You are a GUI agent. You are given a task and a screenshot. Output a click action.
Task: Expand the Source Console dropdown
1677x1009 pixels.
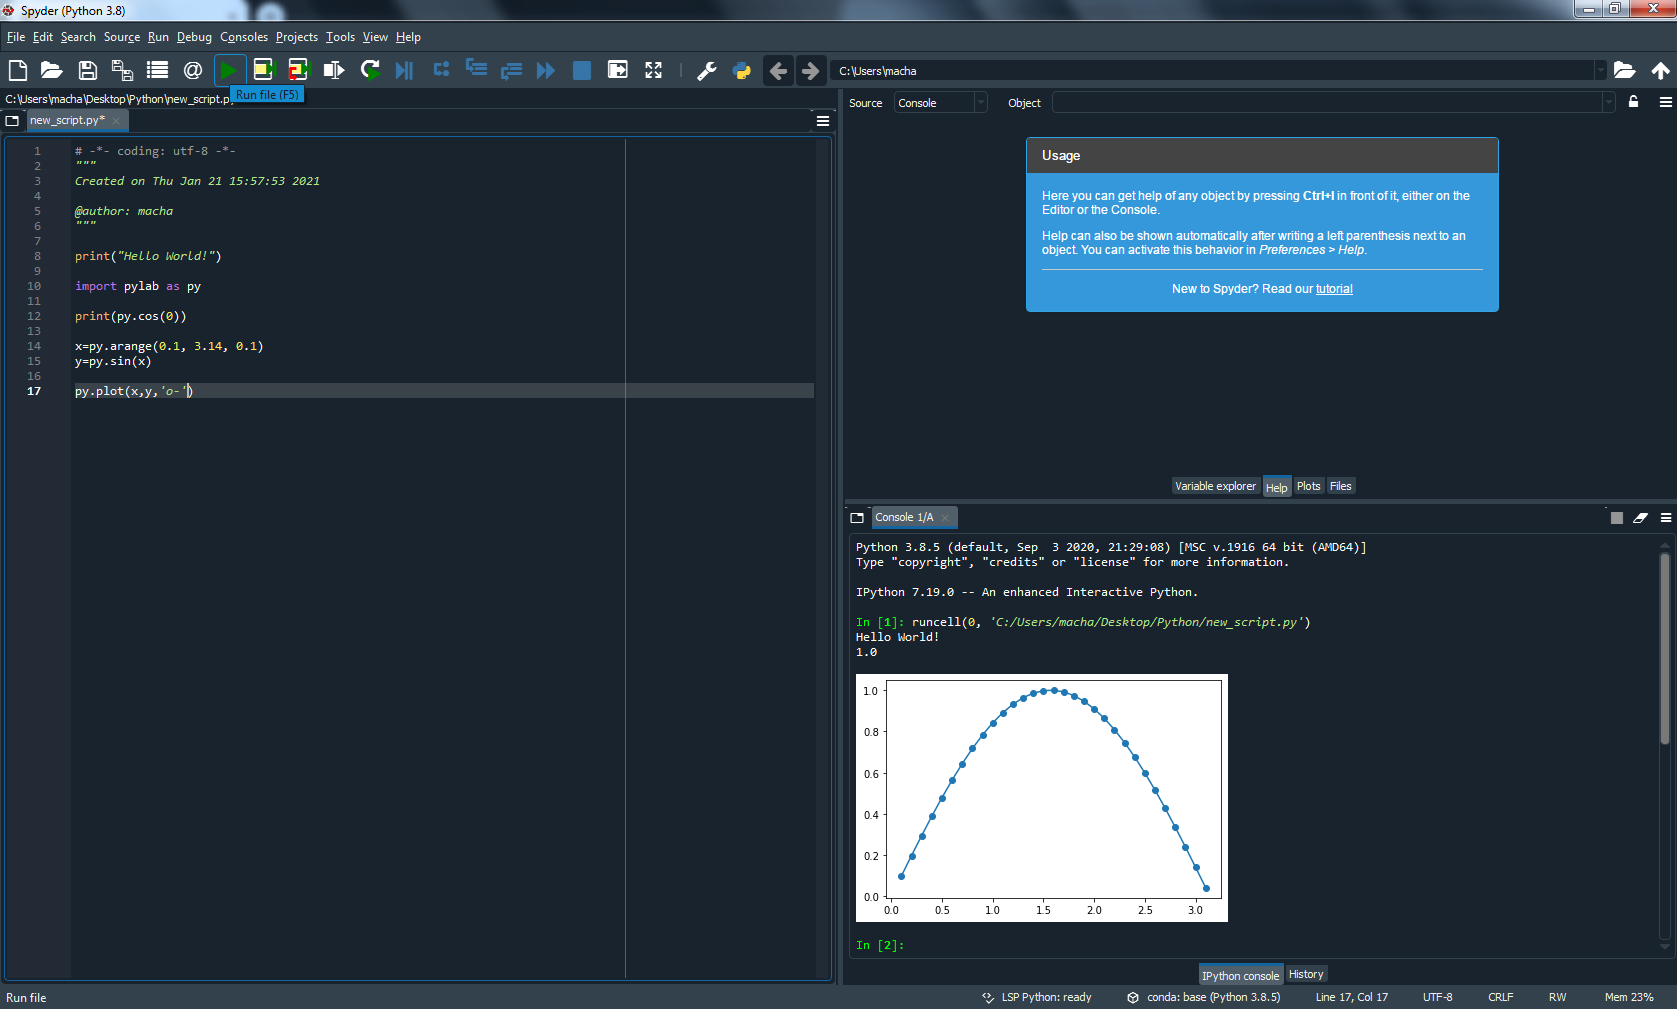click(980, 103)
